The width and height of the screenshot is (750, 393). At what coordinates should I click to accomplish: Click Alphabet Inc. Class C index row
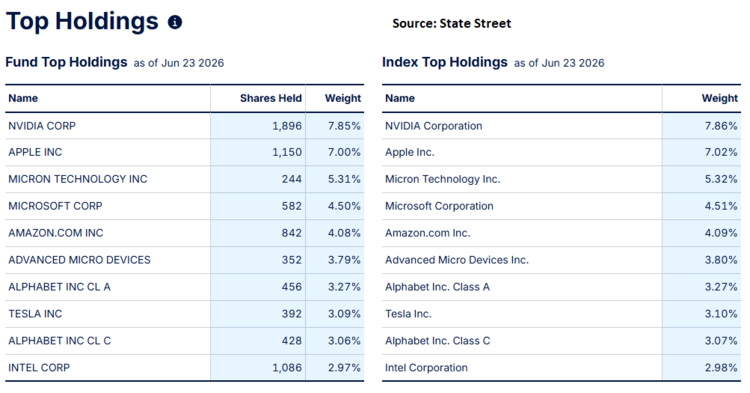(438, 340)
